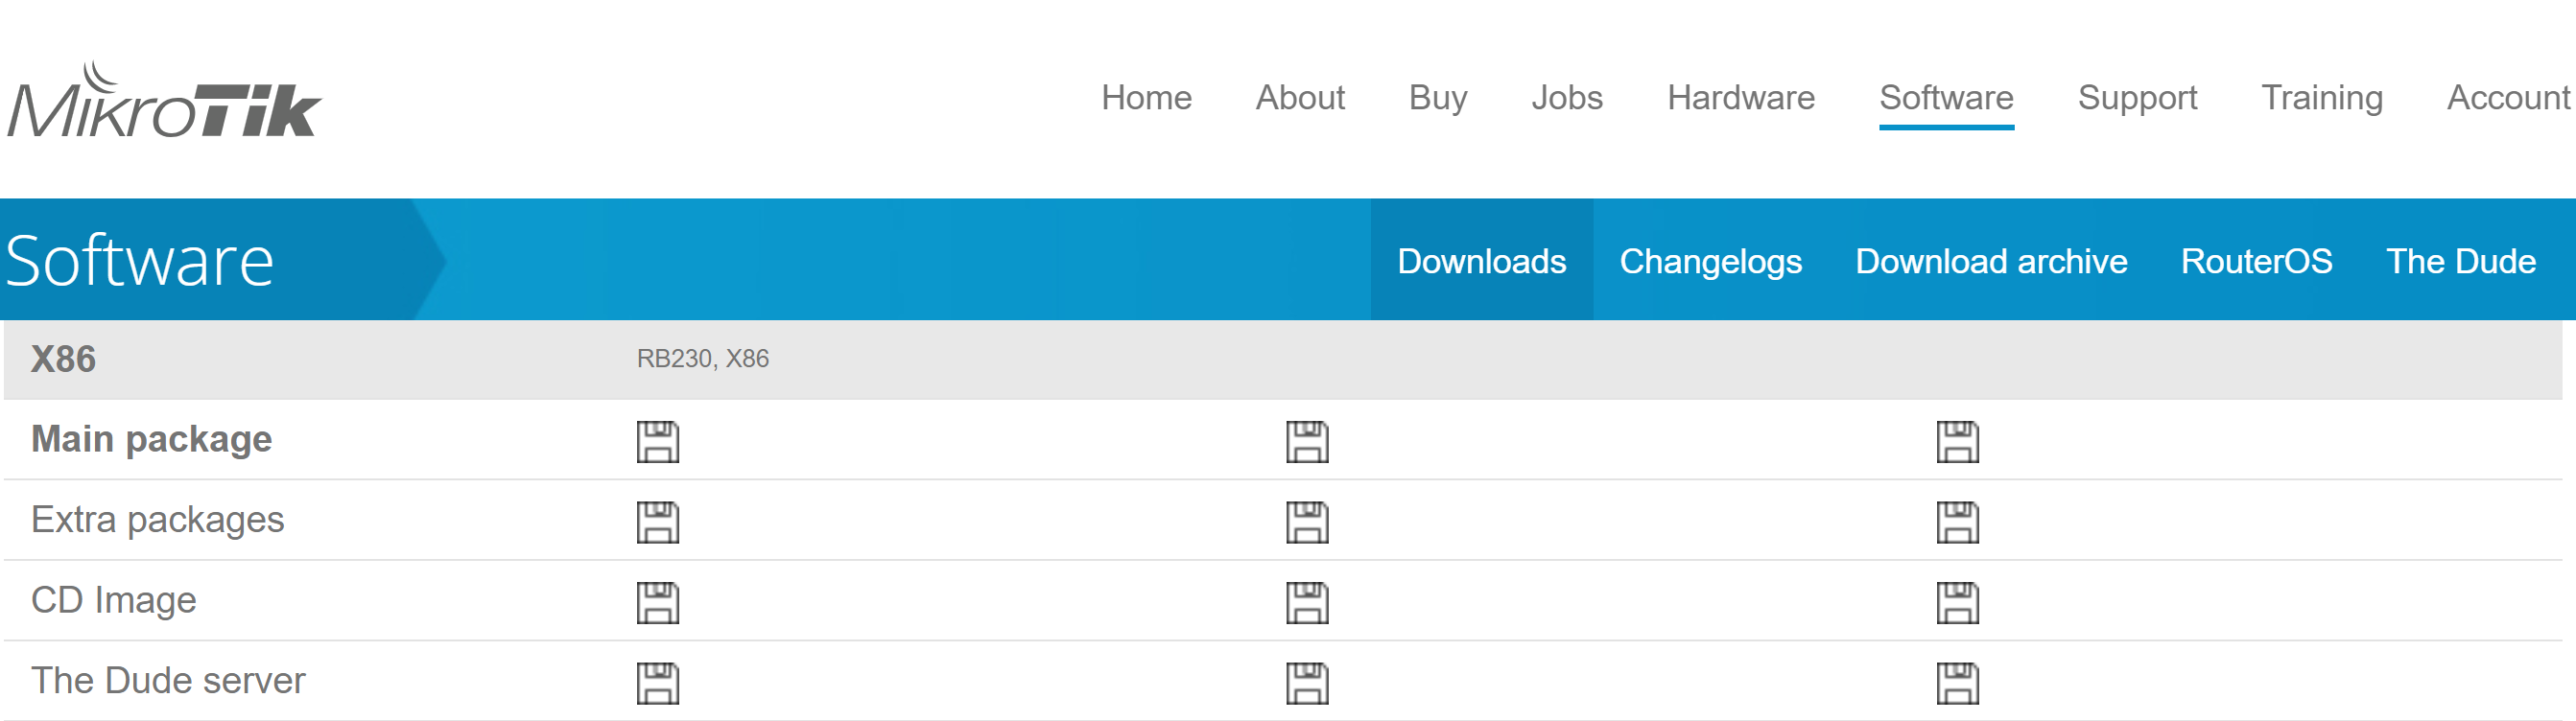
Task: Select the Software nav item
Action: [x=1946, y=98]
